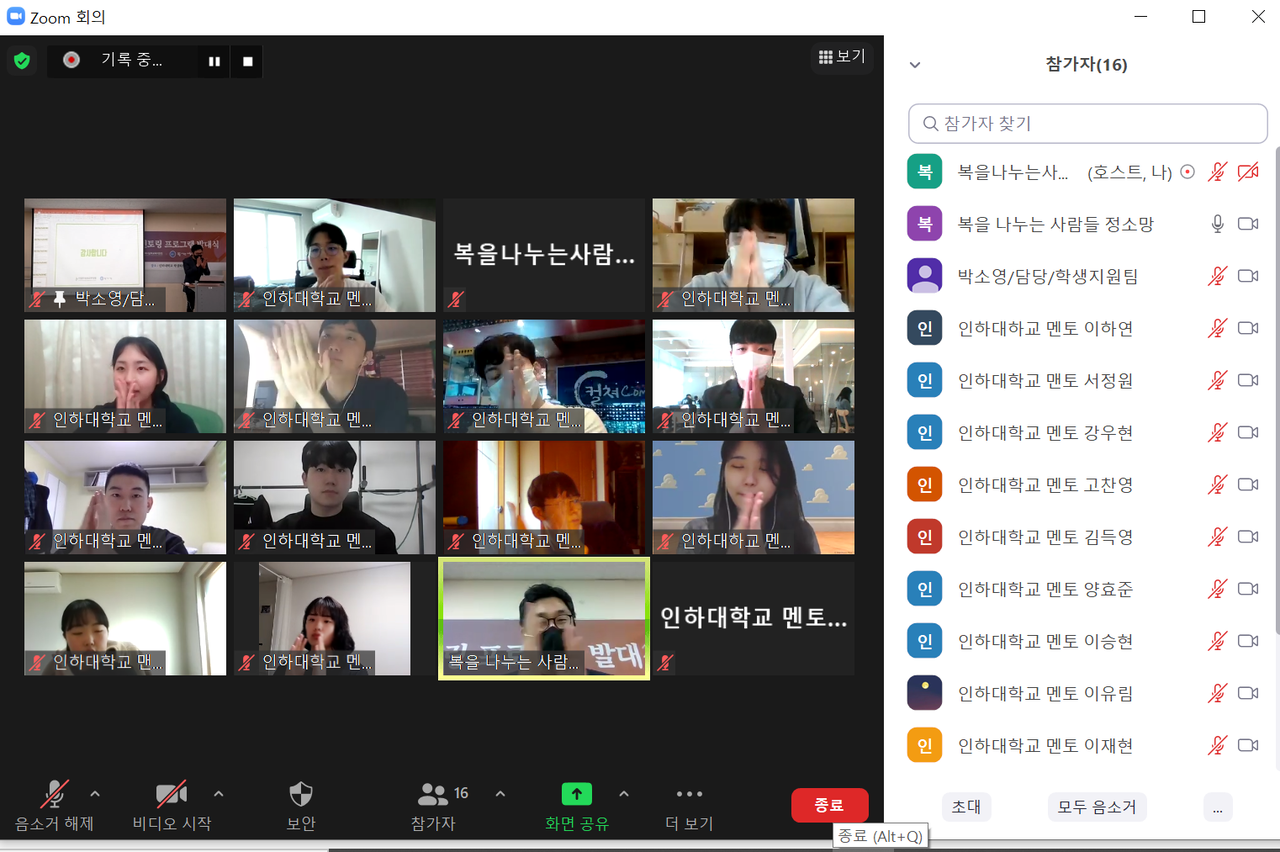Click muted mic icon for 박소영/담당/학생지원팀
Viewport: 1280px width, 852px height.
click(x=1217, y=276)
